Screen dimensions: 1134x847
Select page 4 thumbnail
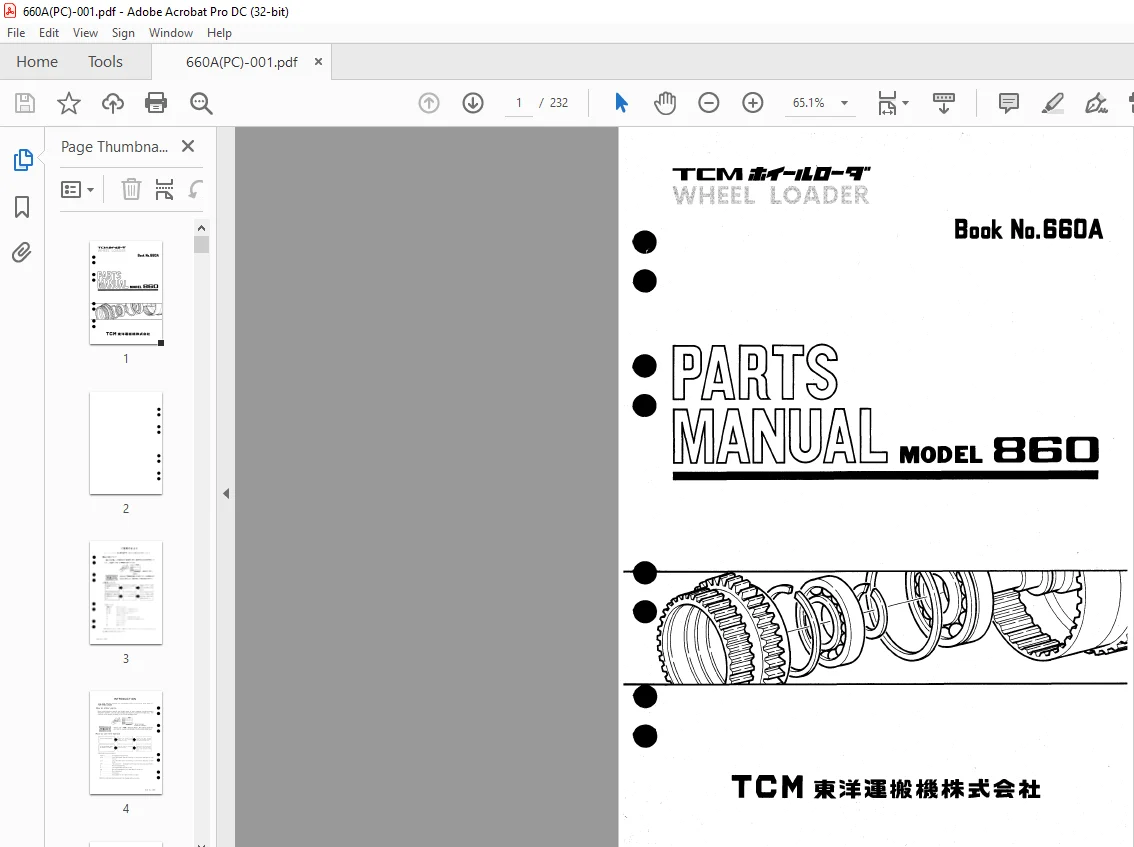[126, 743]
